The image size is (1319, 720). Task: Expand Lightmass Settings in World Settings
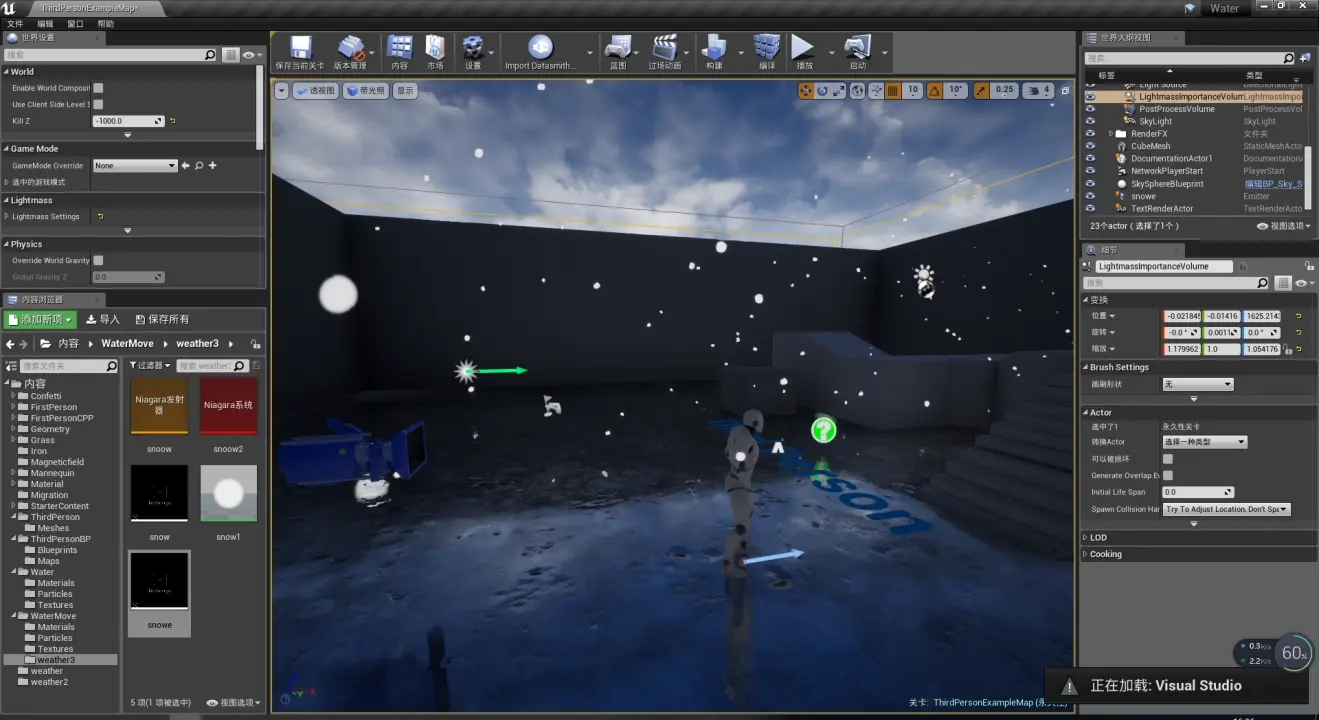click(7, 216)
